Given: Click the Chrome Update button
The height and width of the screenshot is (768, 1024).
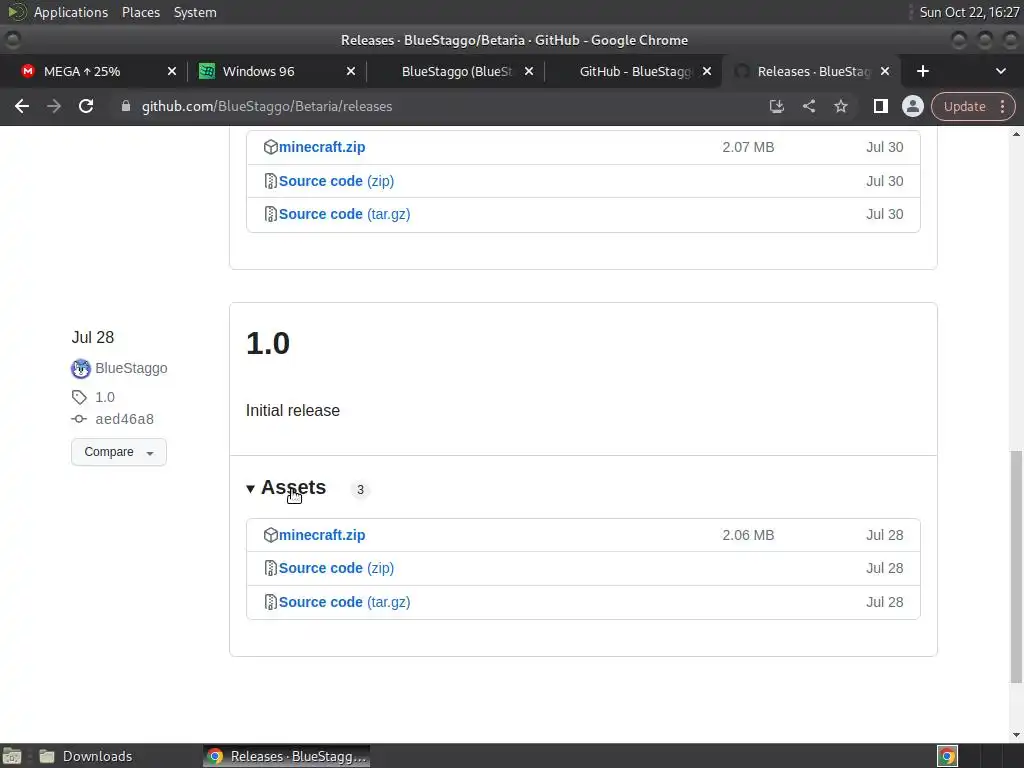Looking at the screenshot, I should click(x=964, y=106).
